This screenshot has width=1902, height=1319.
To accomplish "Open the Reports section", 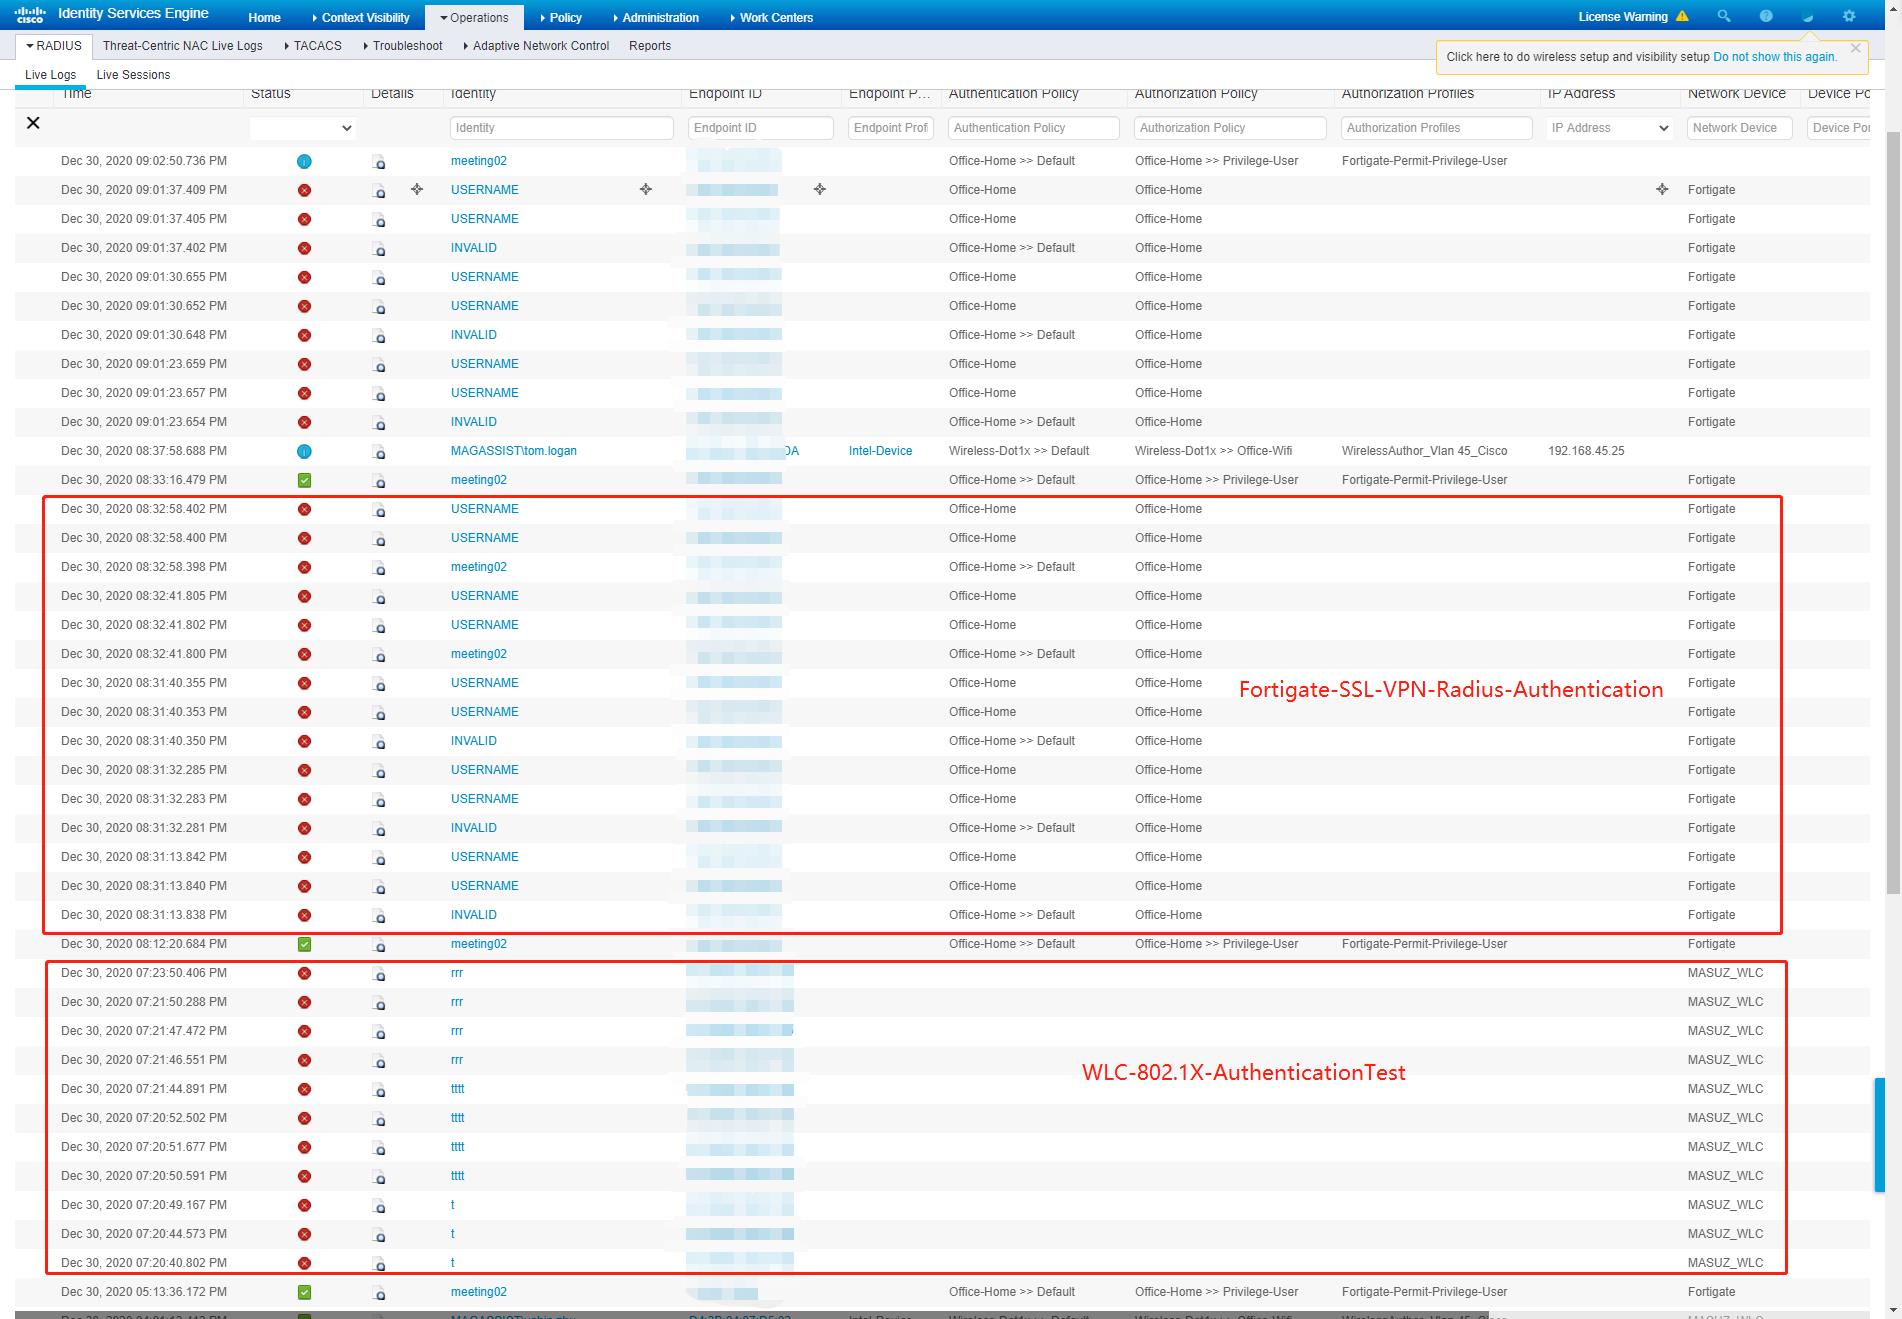I will coord(650,46).
